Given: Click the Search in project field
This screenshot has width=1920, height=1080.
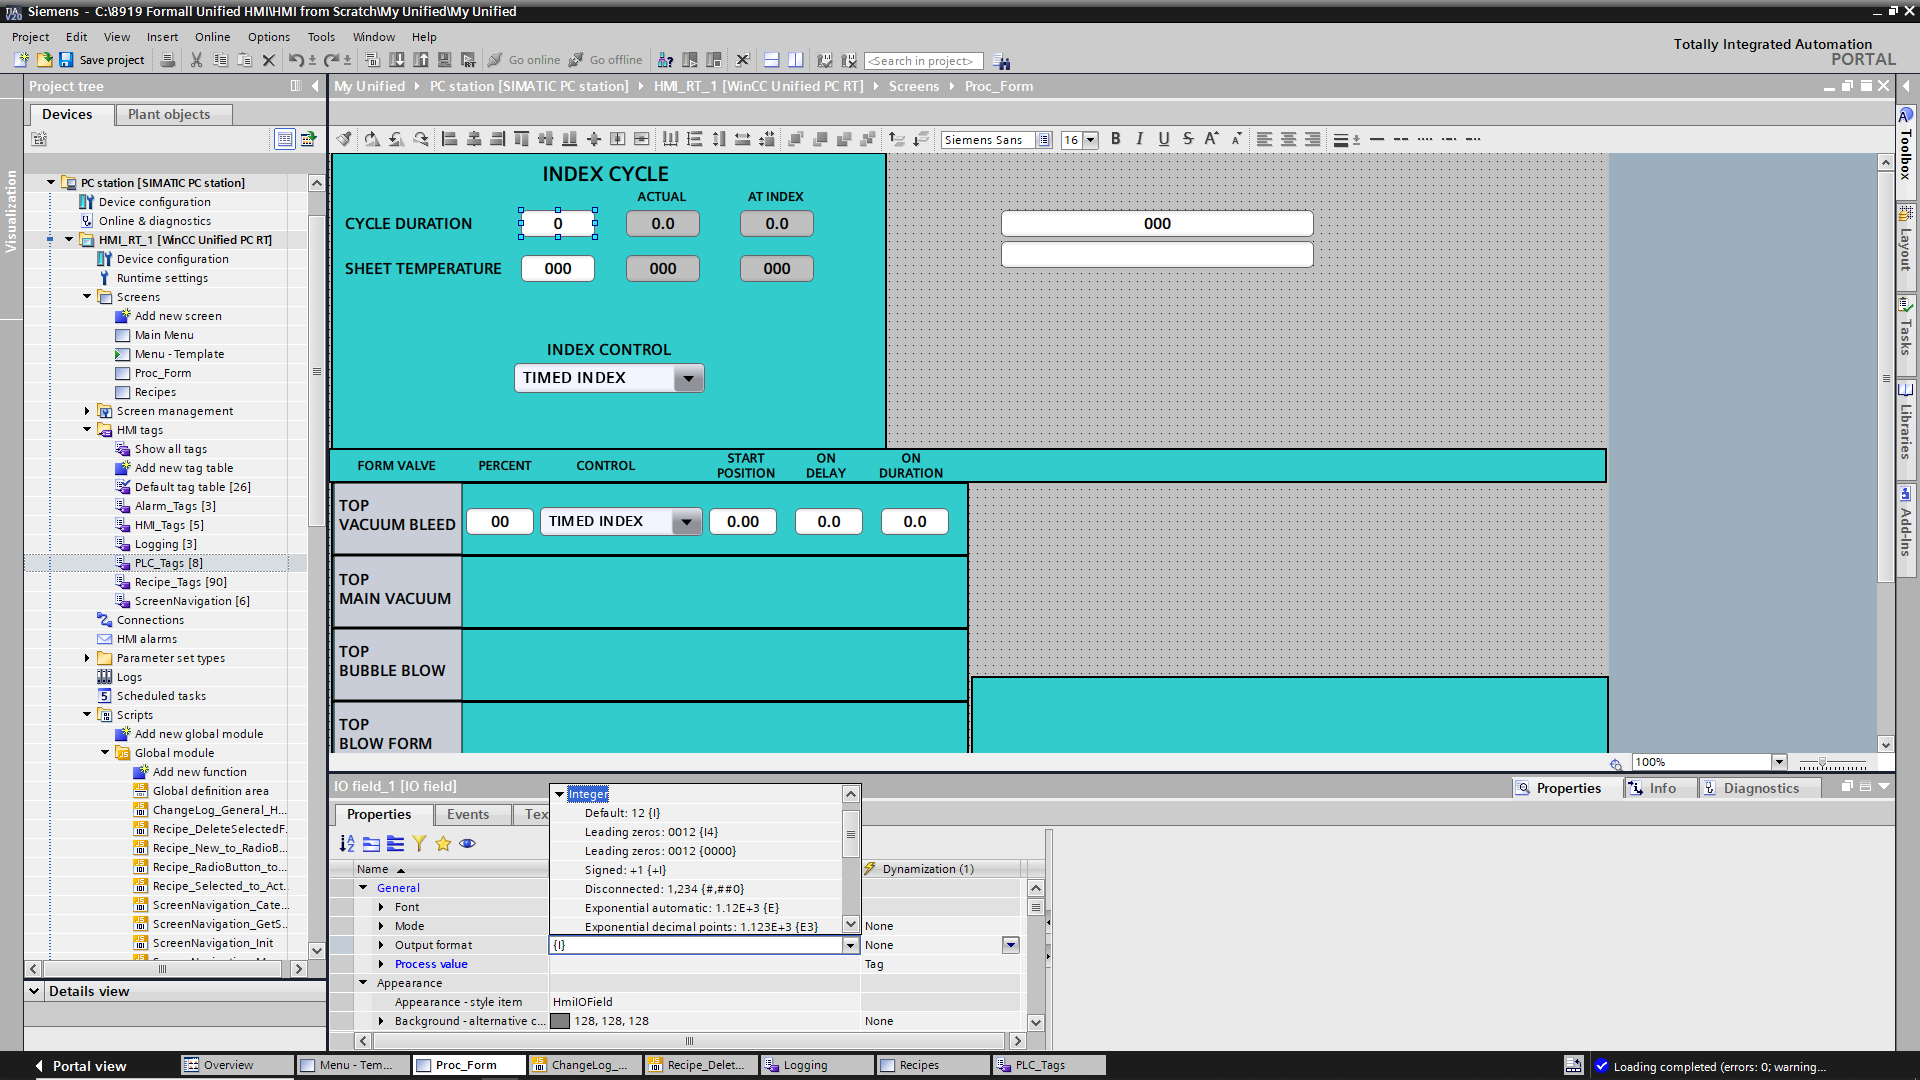Looking at the screenshot, I should point(922,61).
